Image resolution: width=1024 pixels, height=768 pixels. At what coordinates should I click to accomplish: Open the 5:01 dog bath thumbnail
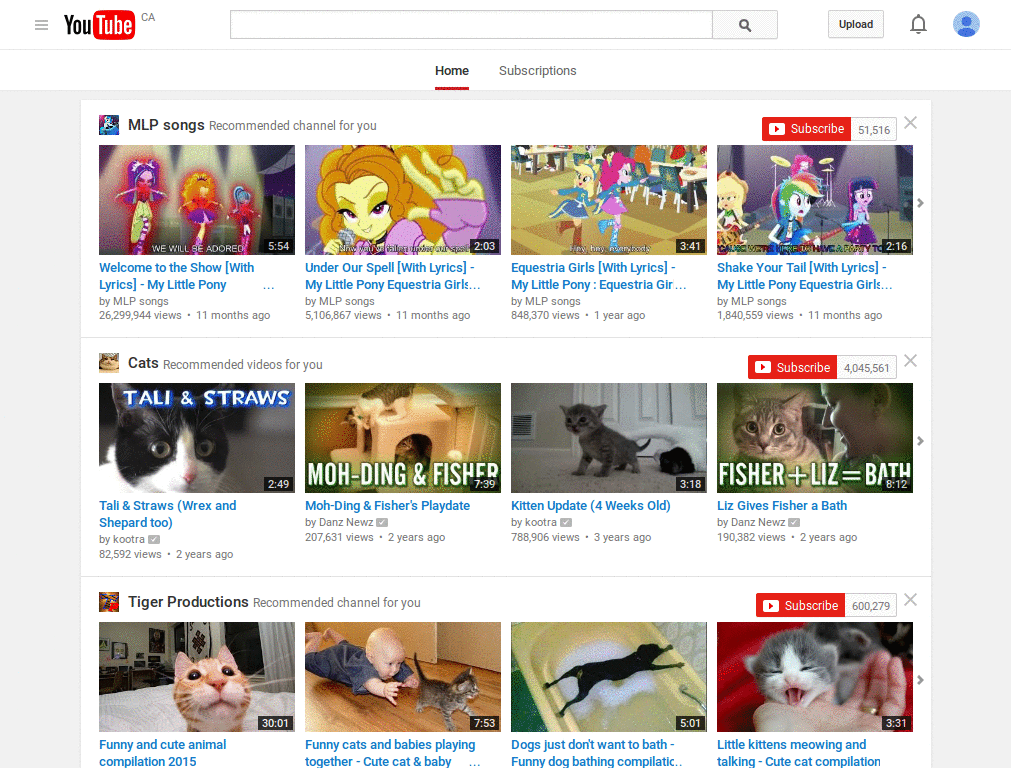pos(609,677)
